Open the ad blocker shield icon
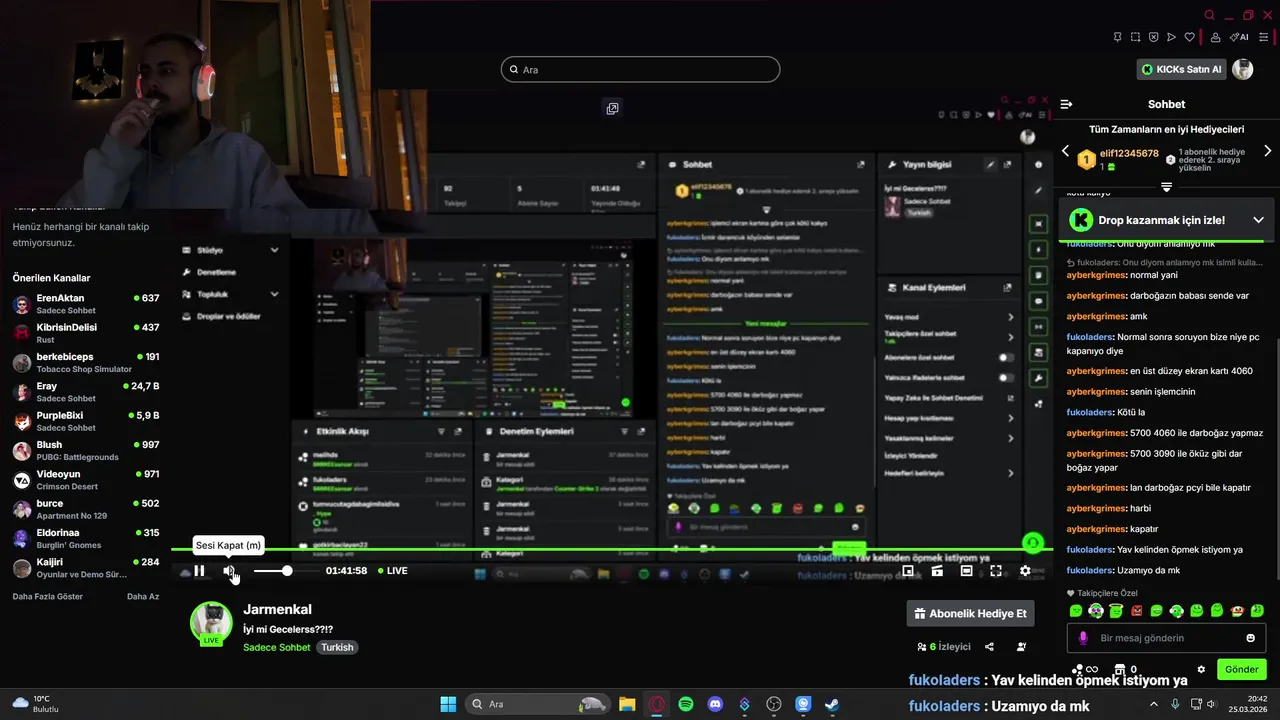The image size is (1280, 720). (x=1153, y=37)
